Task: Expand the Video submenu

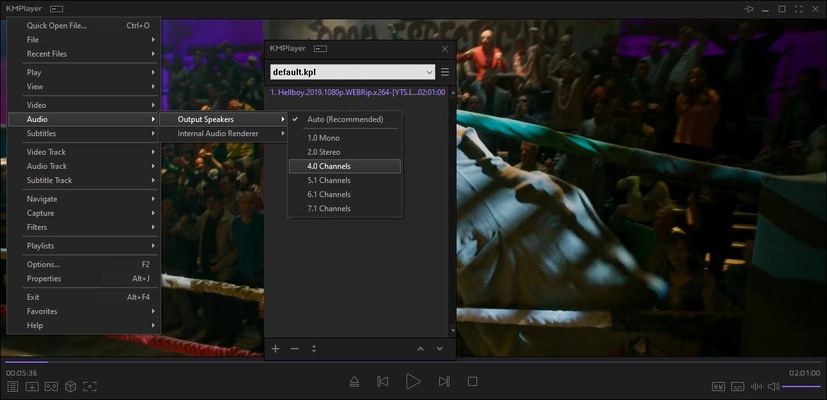Action: 84,105
